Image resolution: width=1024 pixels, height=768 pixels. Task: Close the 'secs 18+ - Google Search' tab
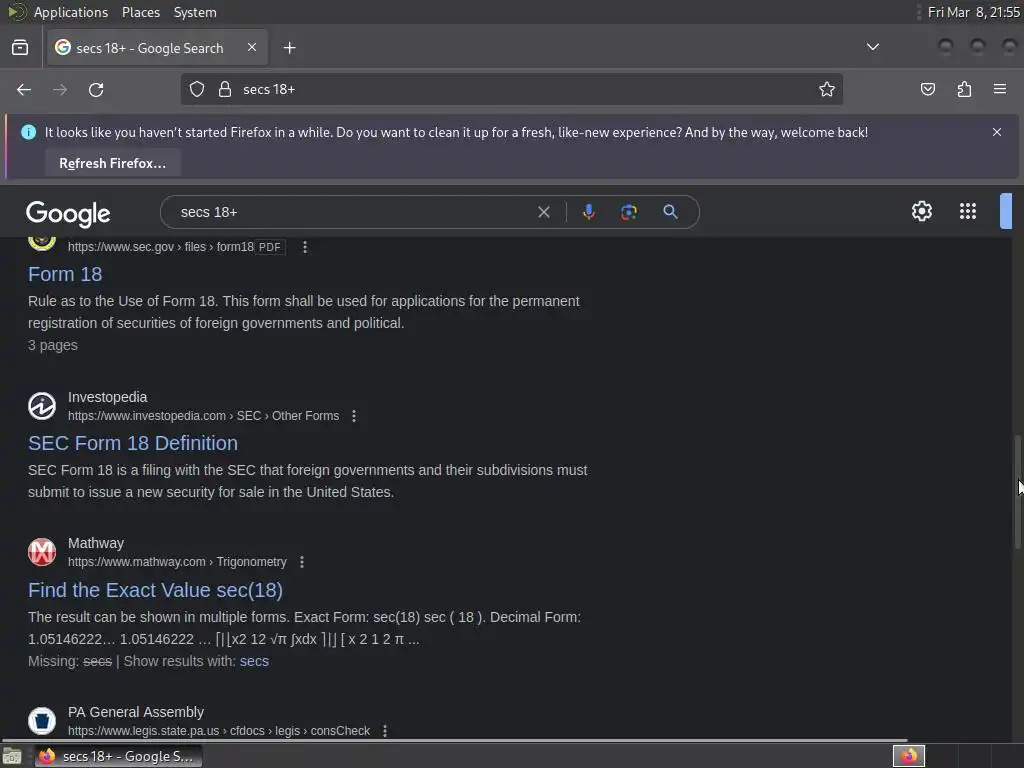[x=251, y=47]
